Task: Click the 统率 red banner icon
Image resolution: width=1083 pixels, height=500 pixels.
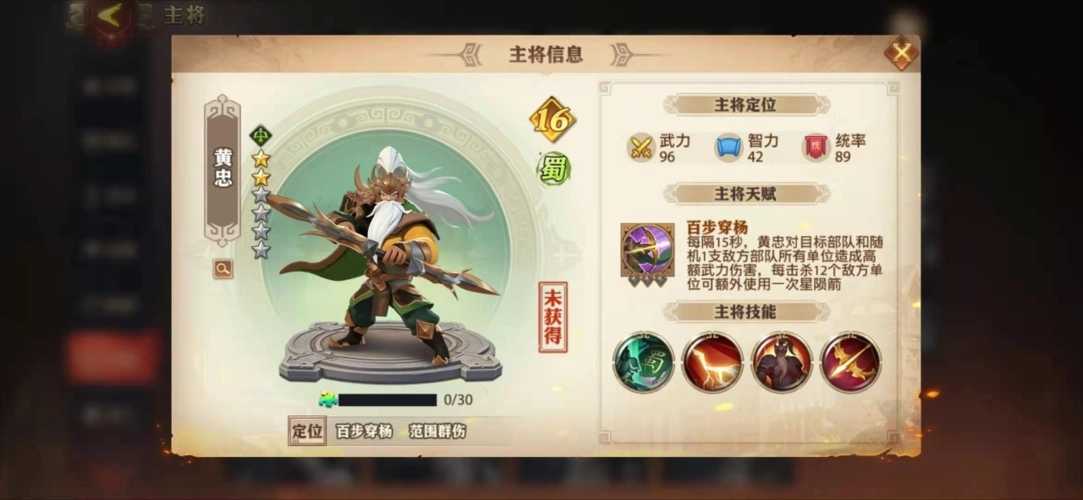Action: [816, 147]
